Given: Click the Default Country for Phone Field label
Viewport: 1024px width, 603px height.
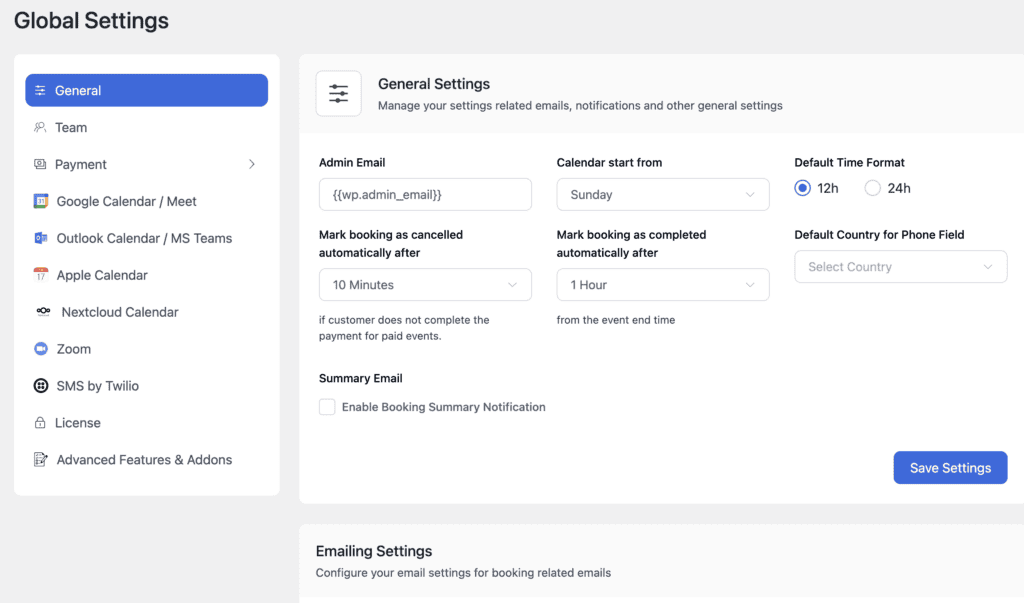Looking at the screenshot, I should tap(879, 235).
